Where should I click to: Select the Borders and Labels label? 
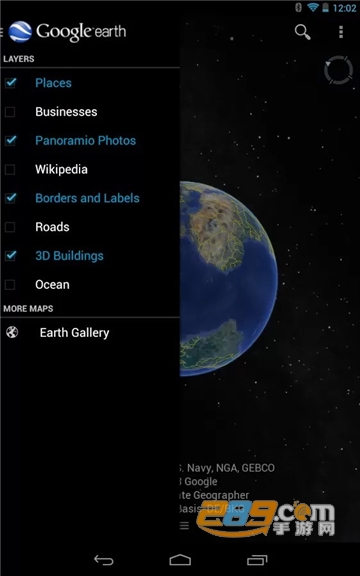click(x=87, y=198)
